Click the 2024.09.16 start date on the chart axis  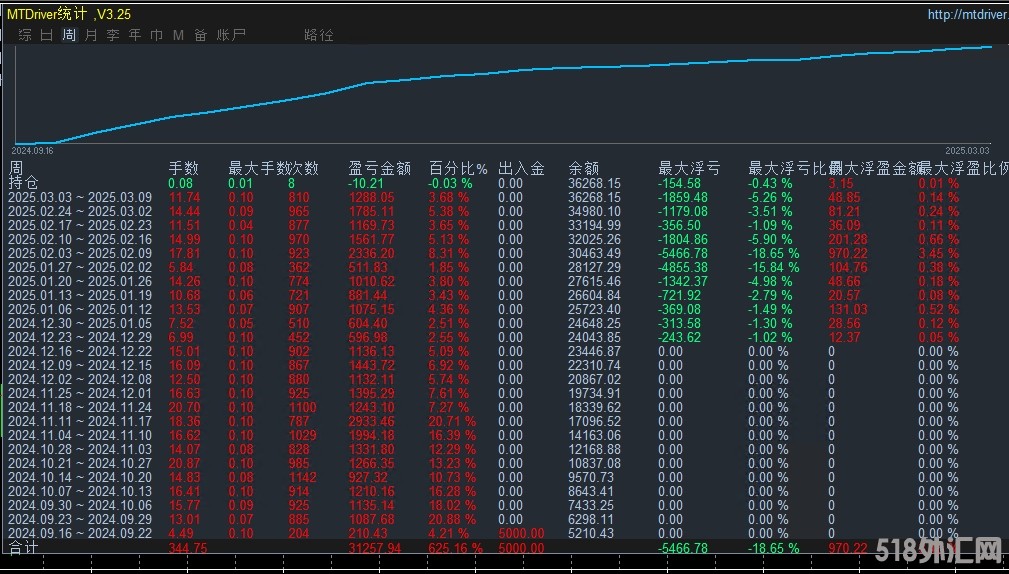34,149
